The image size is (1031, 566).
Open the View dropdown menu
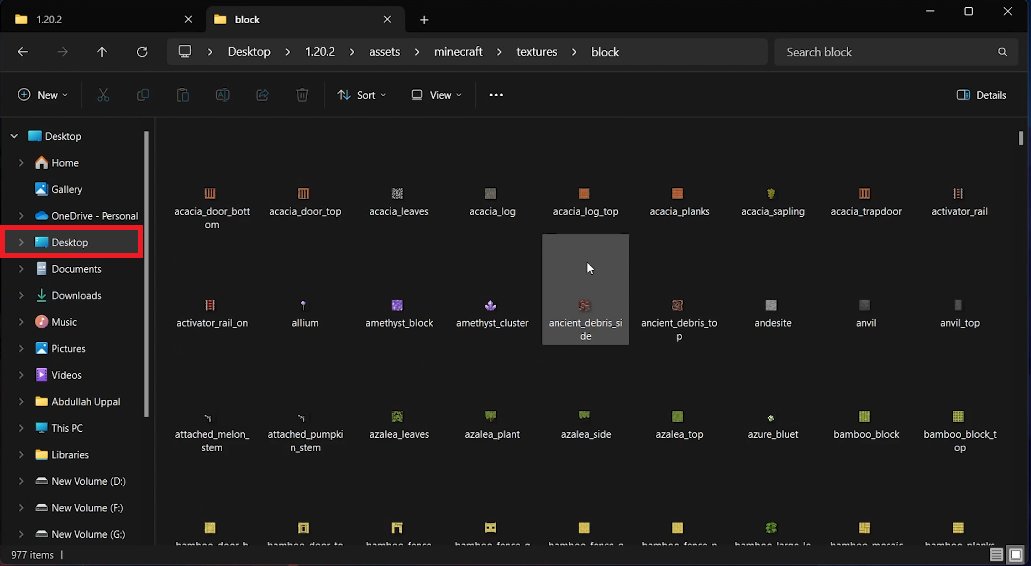click(x=437, y=95)
